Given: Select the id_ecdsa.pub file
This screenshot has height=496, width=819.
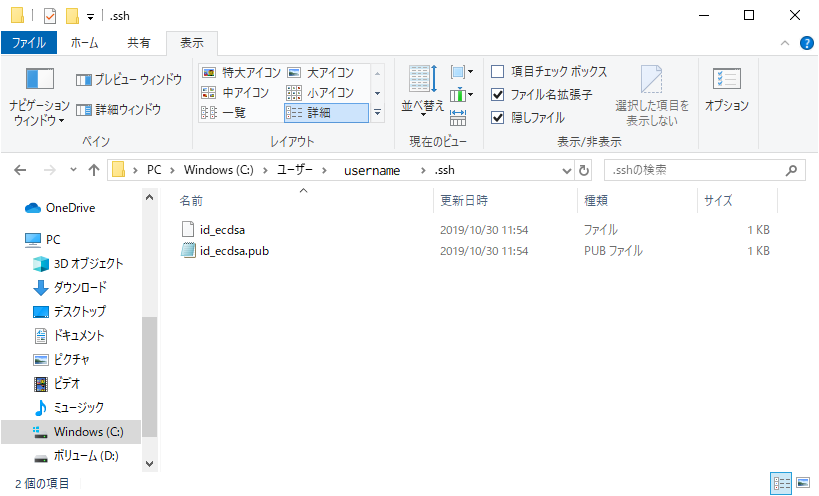Looking at the screenshot, I should (234, 251).
